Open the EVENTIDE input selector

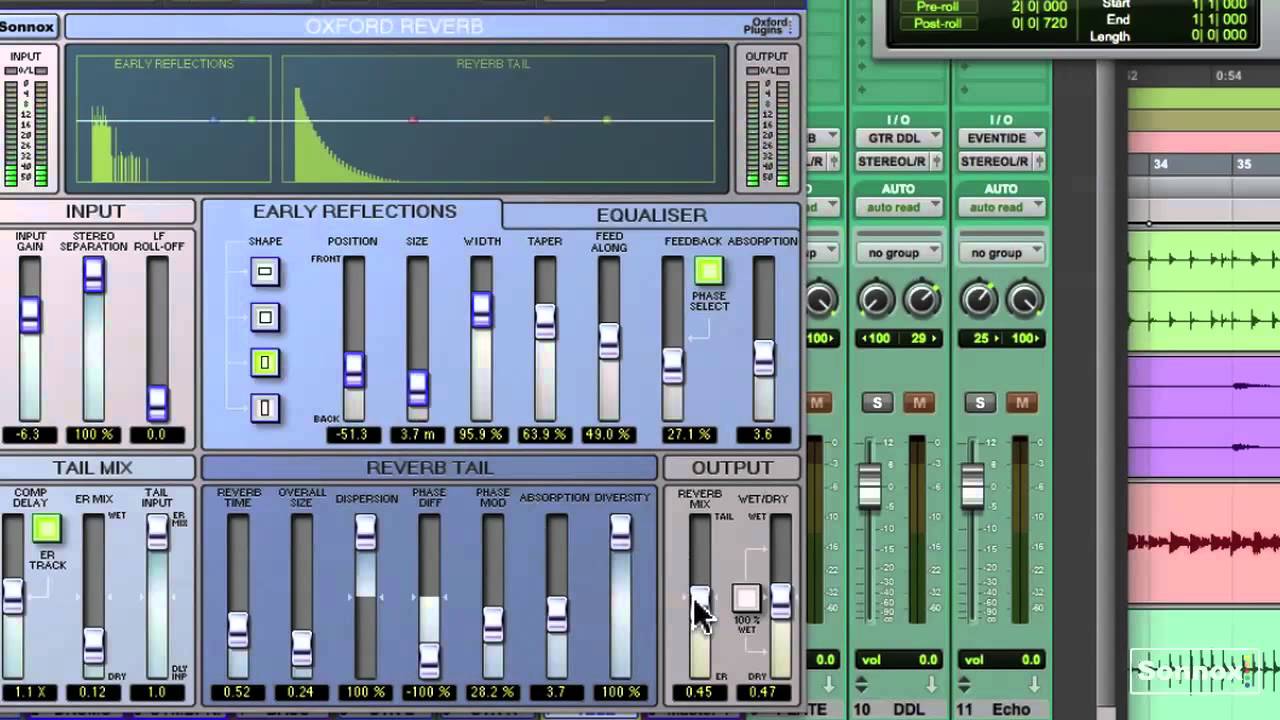pos(1001,137)
